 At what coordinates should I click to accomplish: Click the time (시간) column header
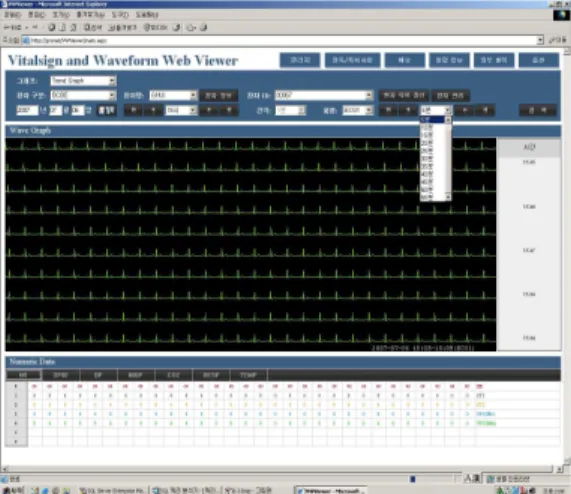pyautogui.click(x=529, y=147)
